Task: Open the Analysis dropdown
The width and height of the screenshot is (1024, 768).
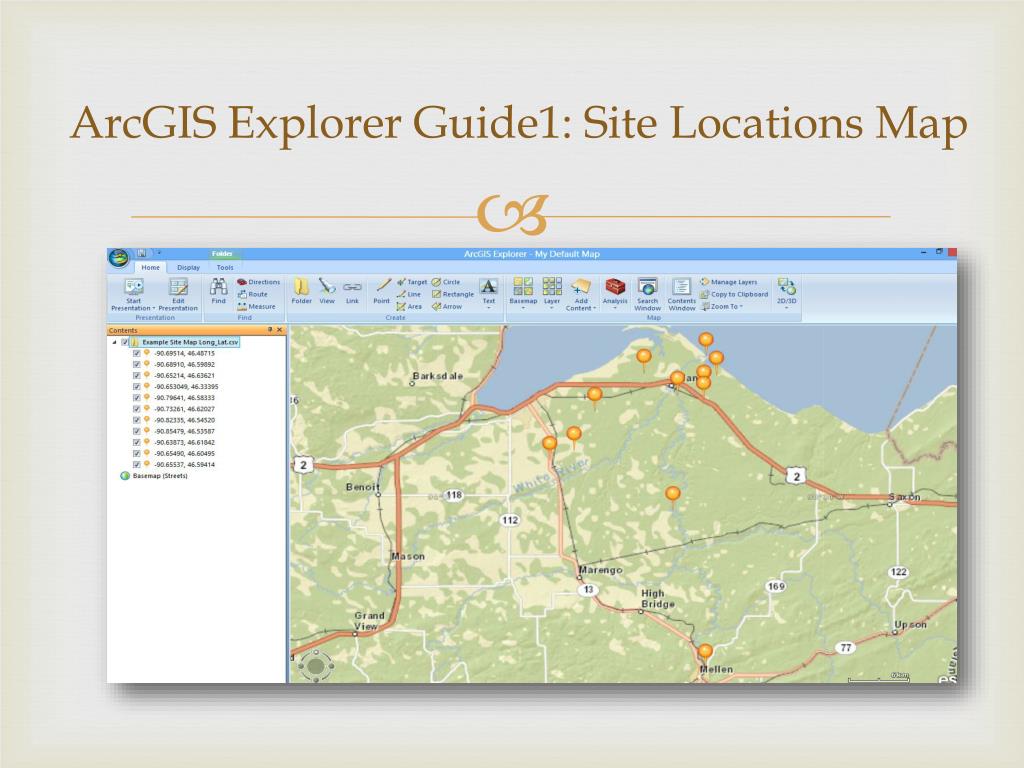Action: tap(615, 295)
